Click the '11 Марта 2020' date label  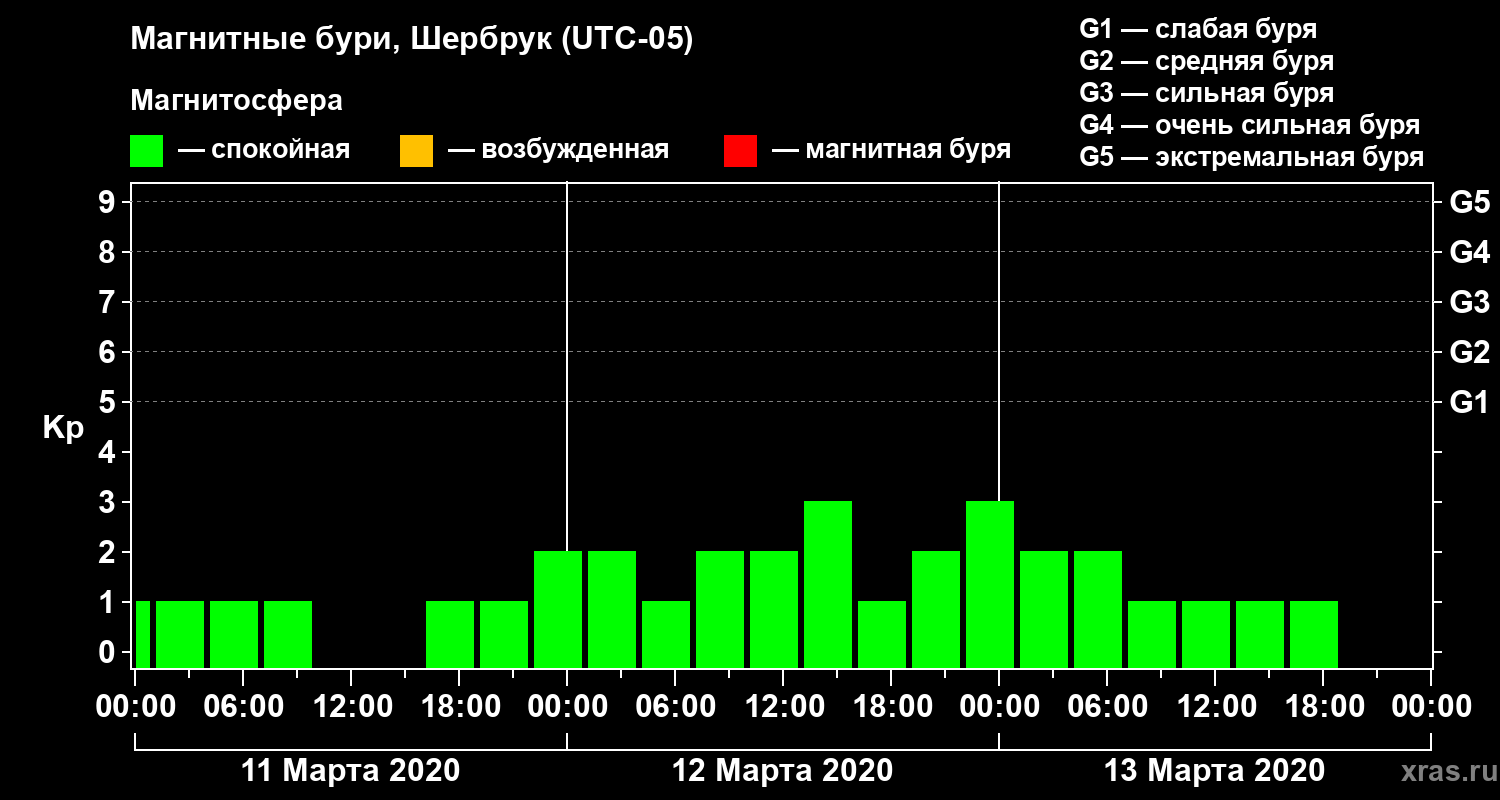click(351, 771)
